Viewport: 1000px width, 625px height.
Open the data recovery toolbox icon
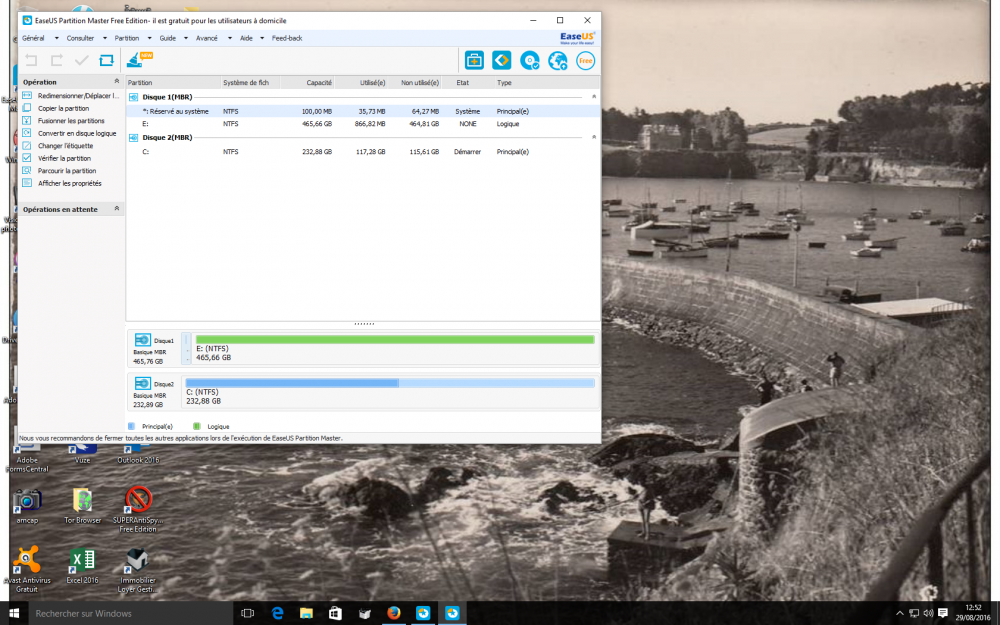click(x=474, y=60)
